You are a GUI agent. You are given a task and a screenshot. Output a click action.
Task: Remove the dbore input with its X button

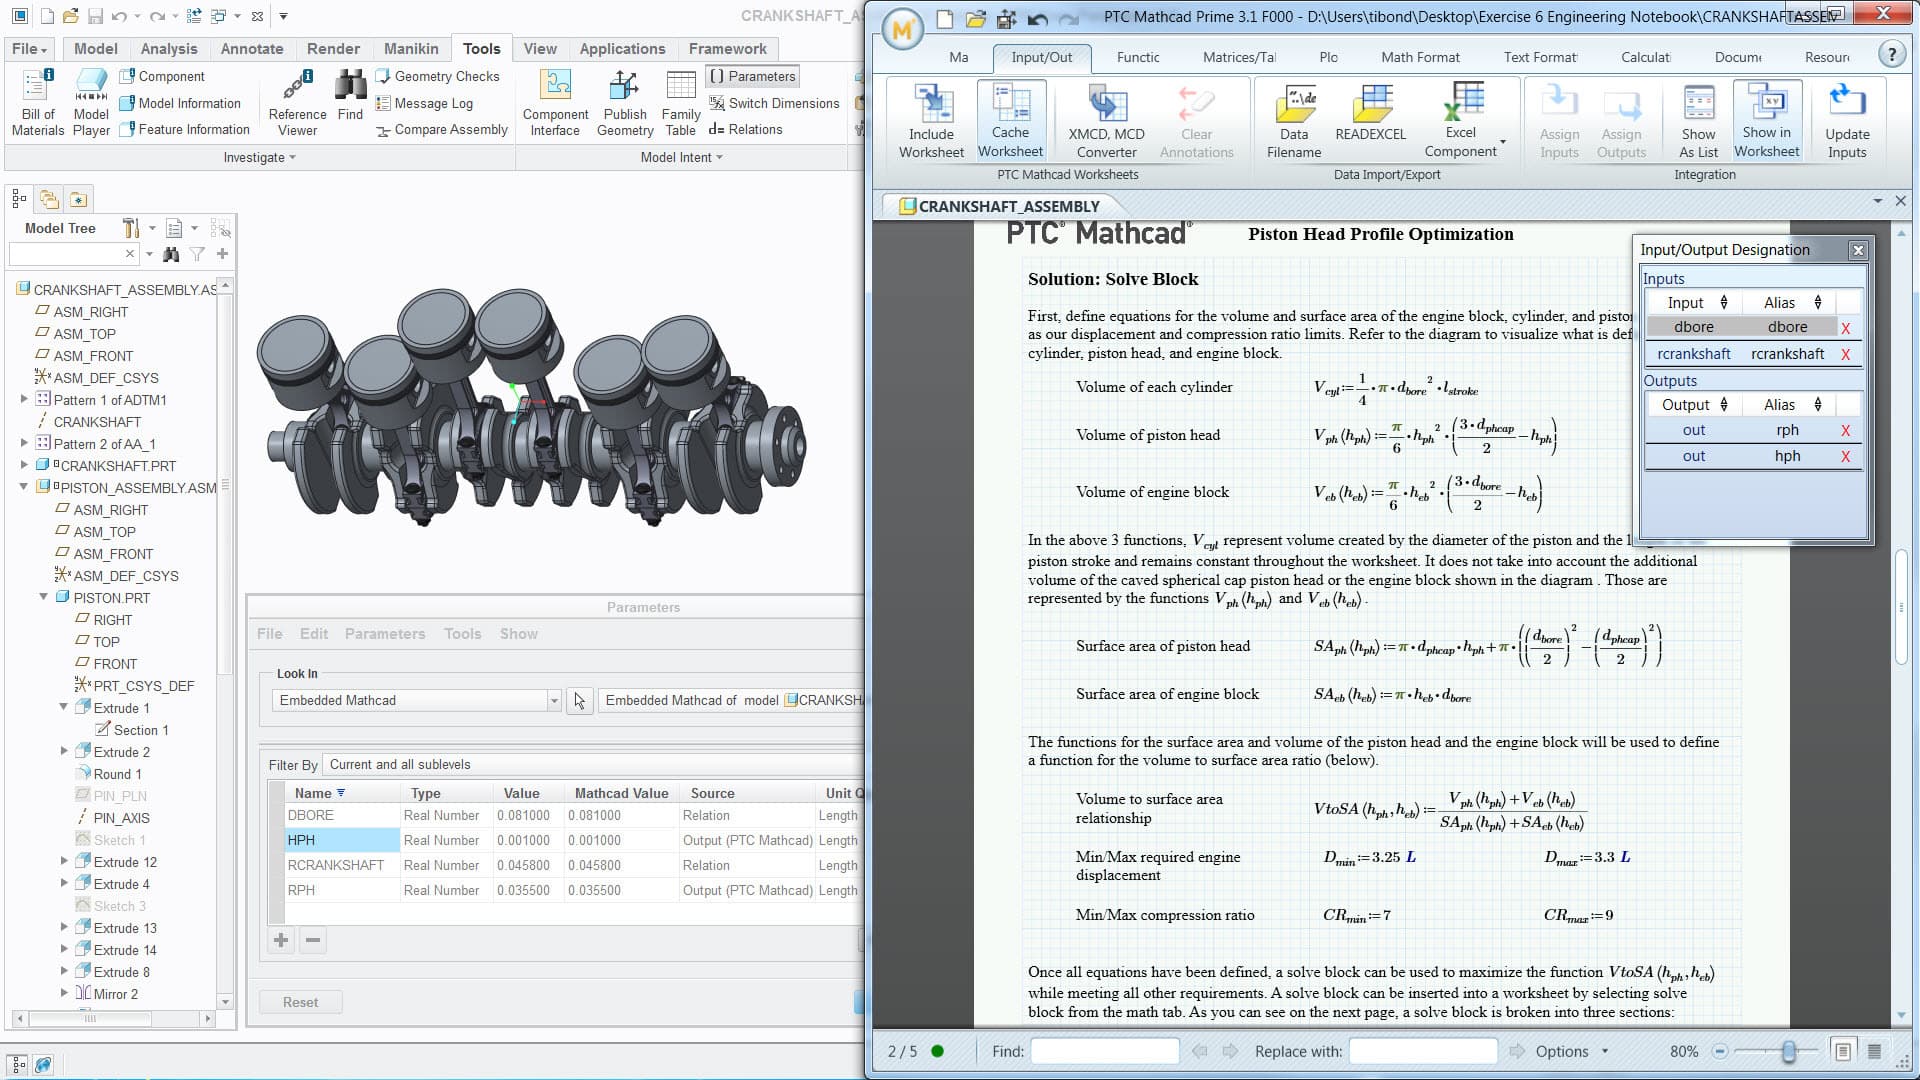1846,327
